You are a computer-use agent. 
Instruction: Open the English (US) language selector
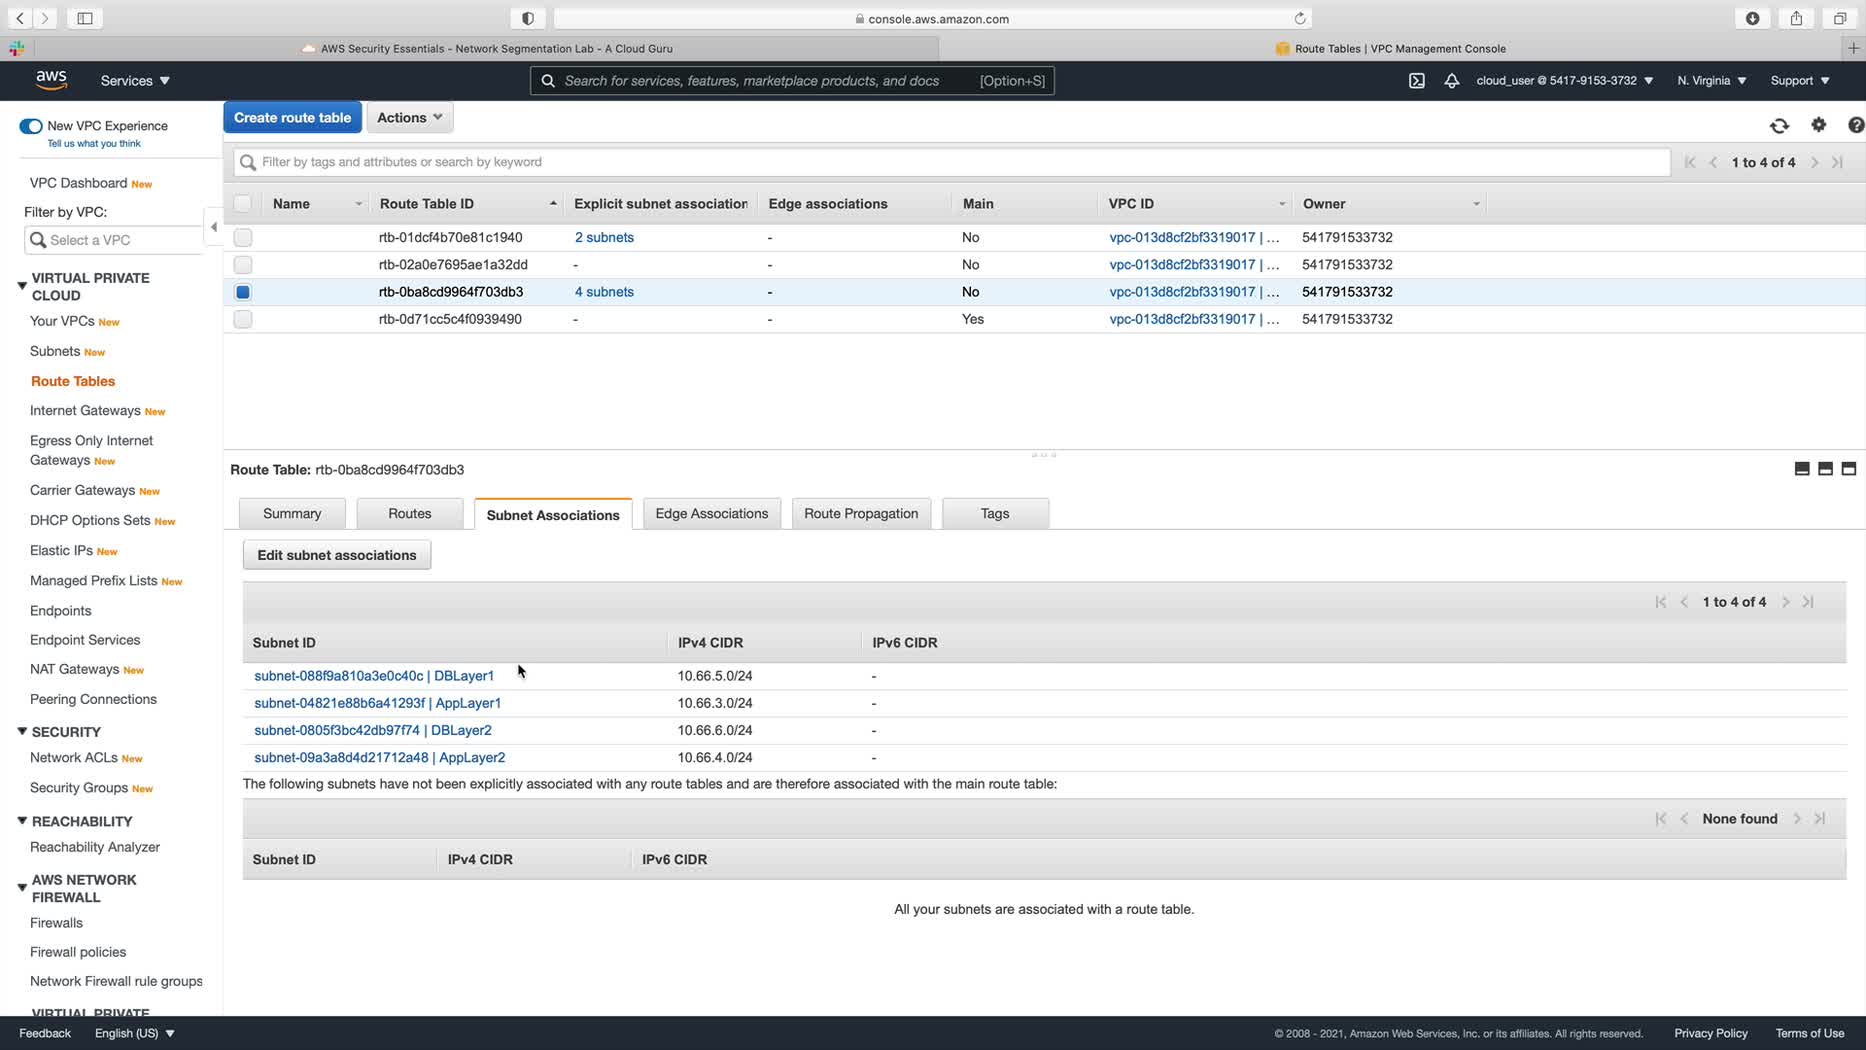[135, 1033]
